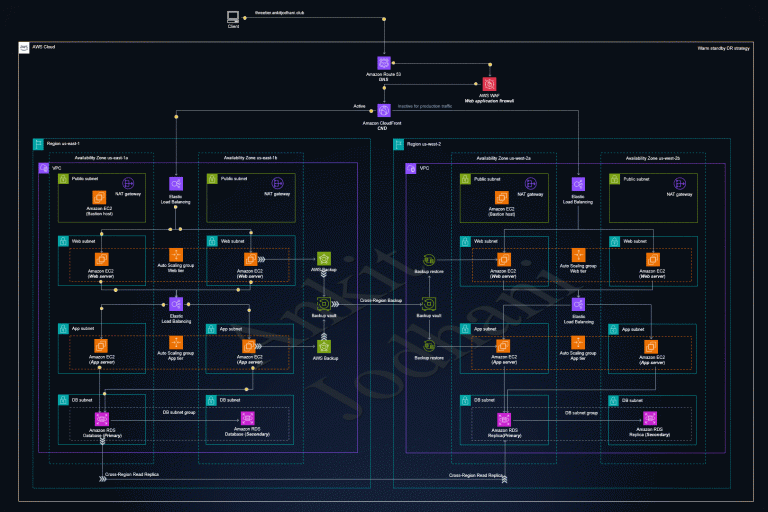The width and height of the screenshot is (768, 512).
Task: Select the Region us-east-1 flag icon
Action: point(38,144)
